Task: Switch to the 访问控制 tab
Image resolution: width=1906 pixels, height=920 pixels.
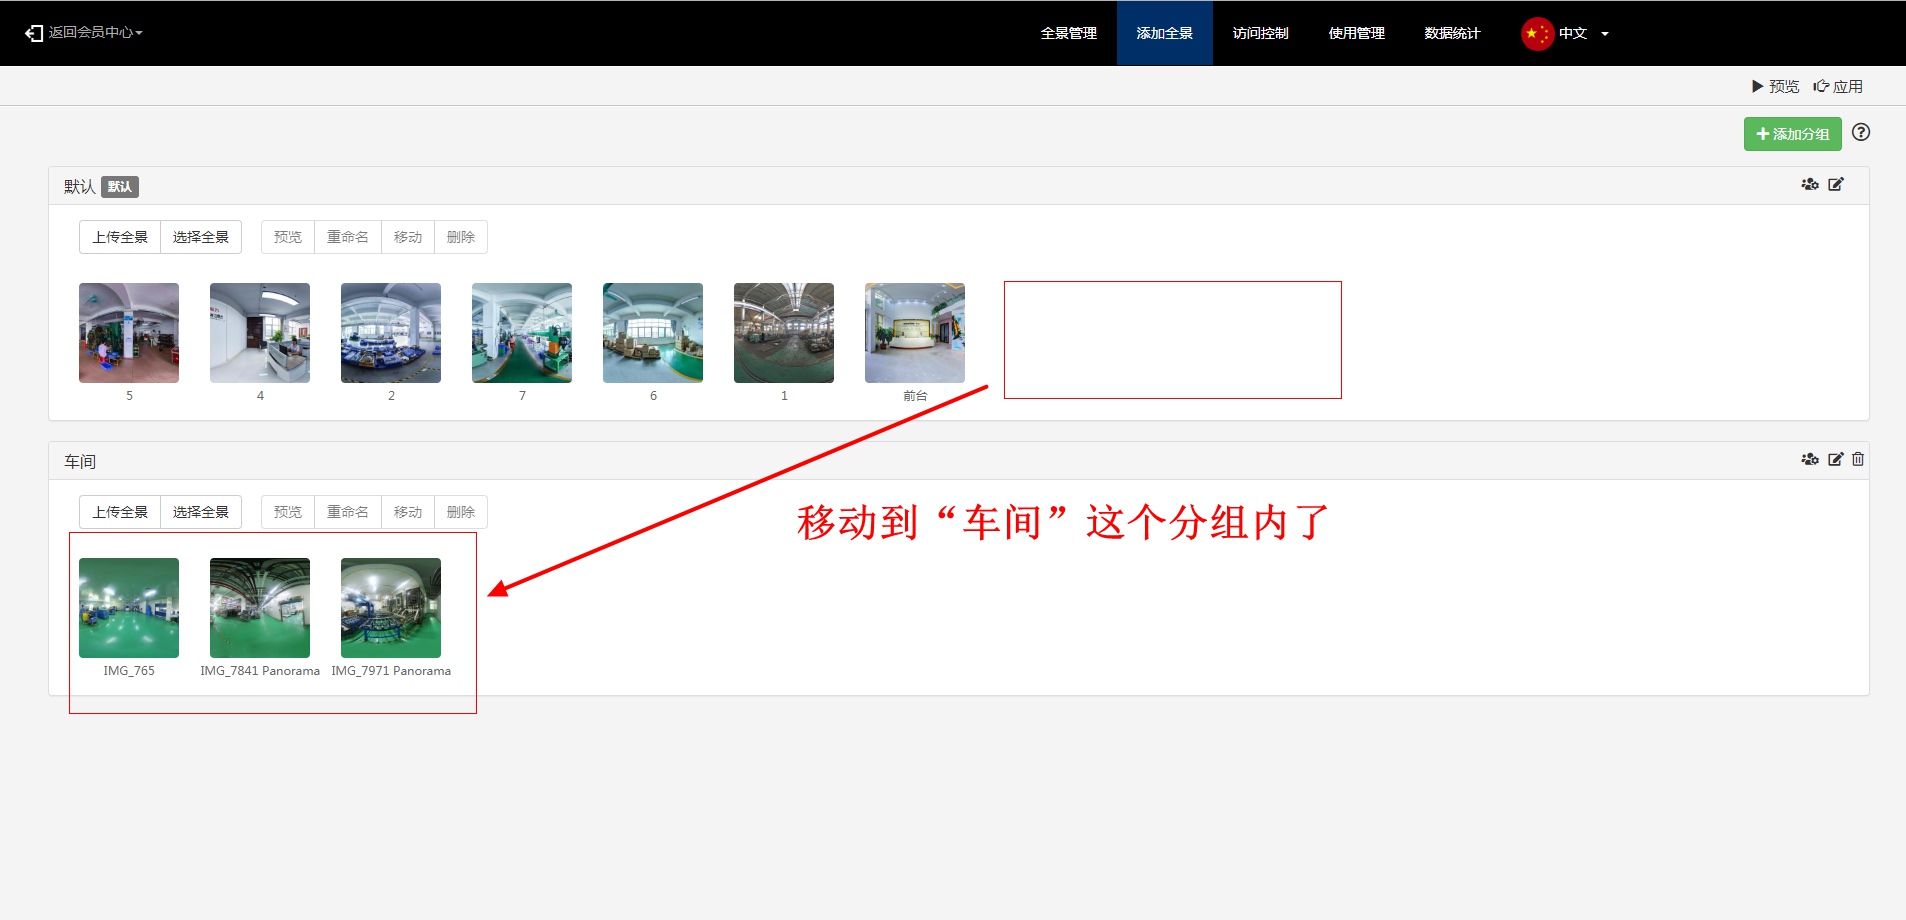Action: pos(1260,34)
